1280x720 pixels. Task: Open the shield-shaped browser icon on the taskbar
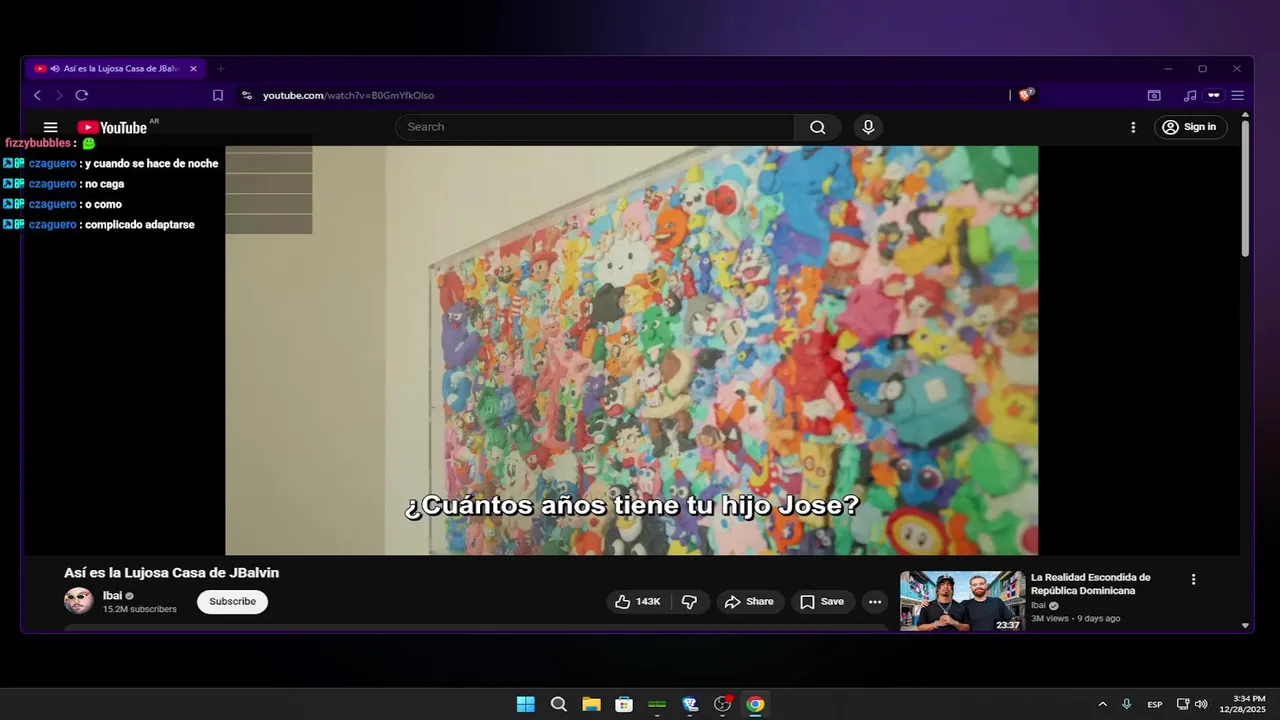[690, 704]
